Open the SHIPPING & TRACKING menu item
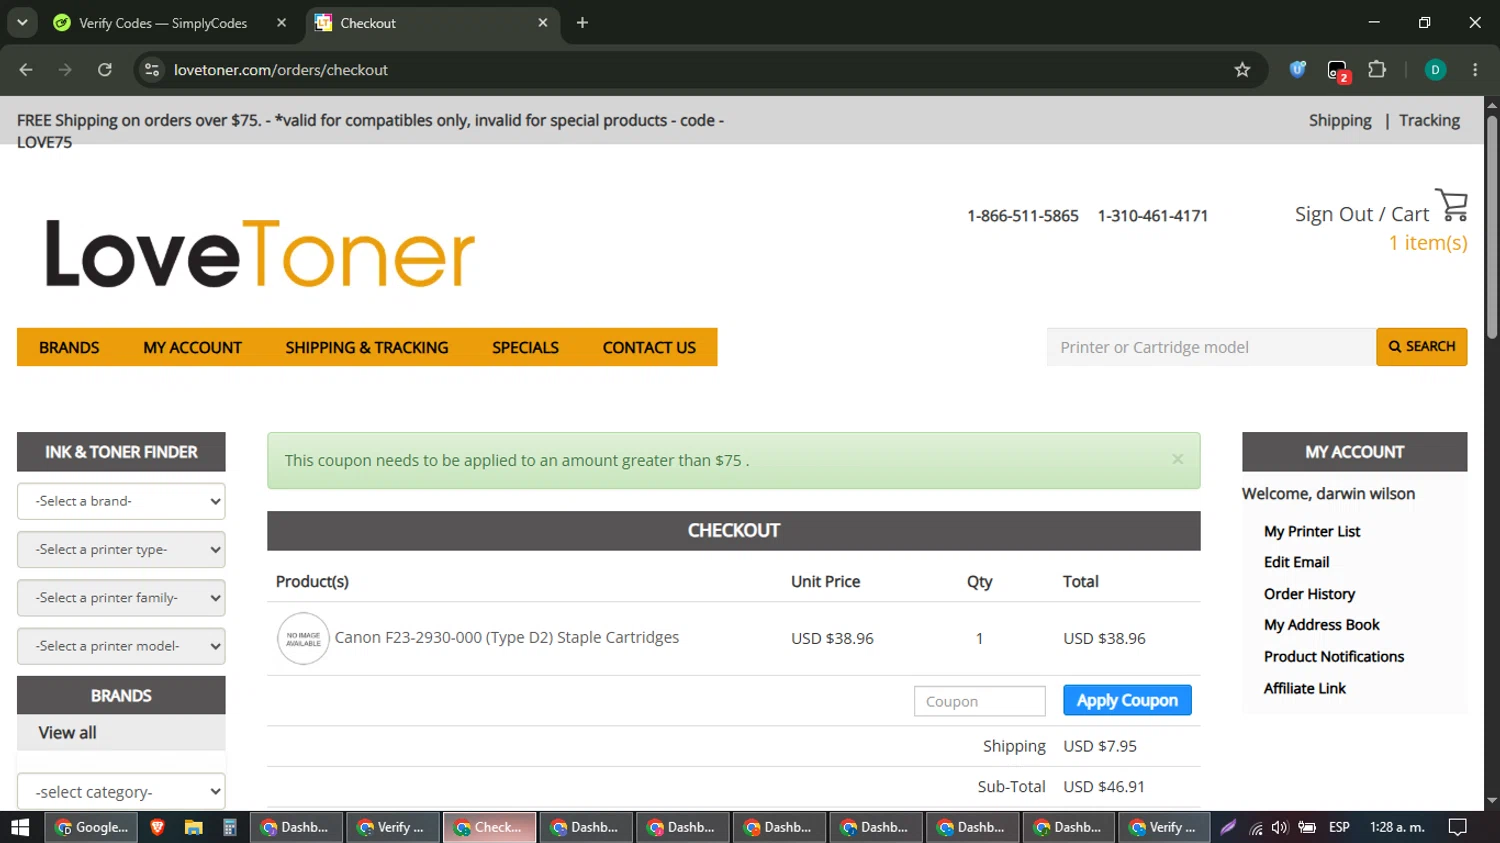The width and height of the screenshot is (1500, 843). (367, 348)
